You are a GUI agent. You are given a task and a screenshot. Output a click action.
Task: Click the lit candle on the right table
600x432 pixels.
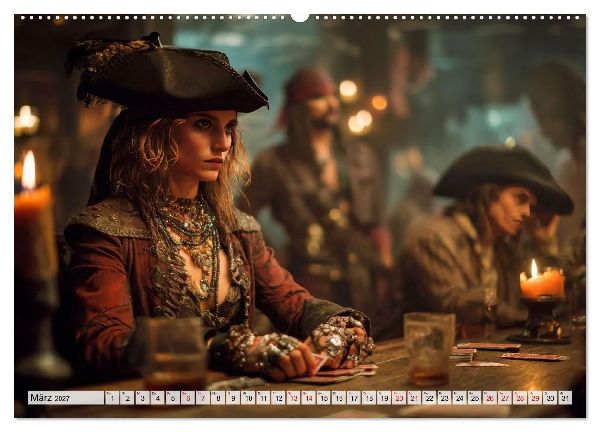542,281
